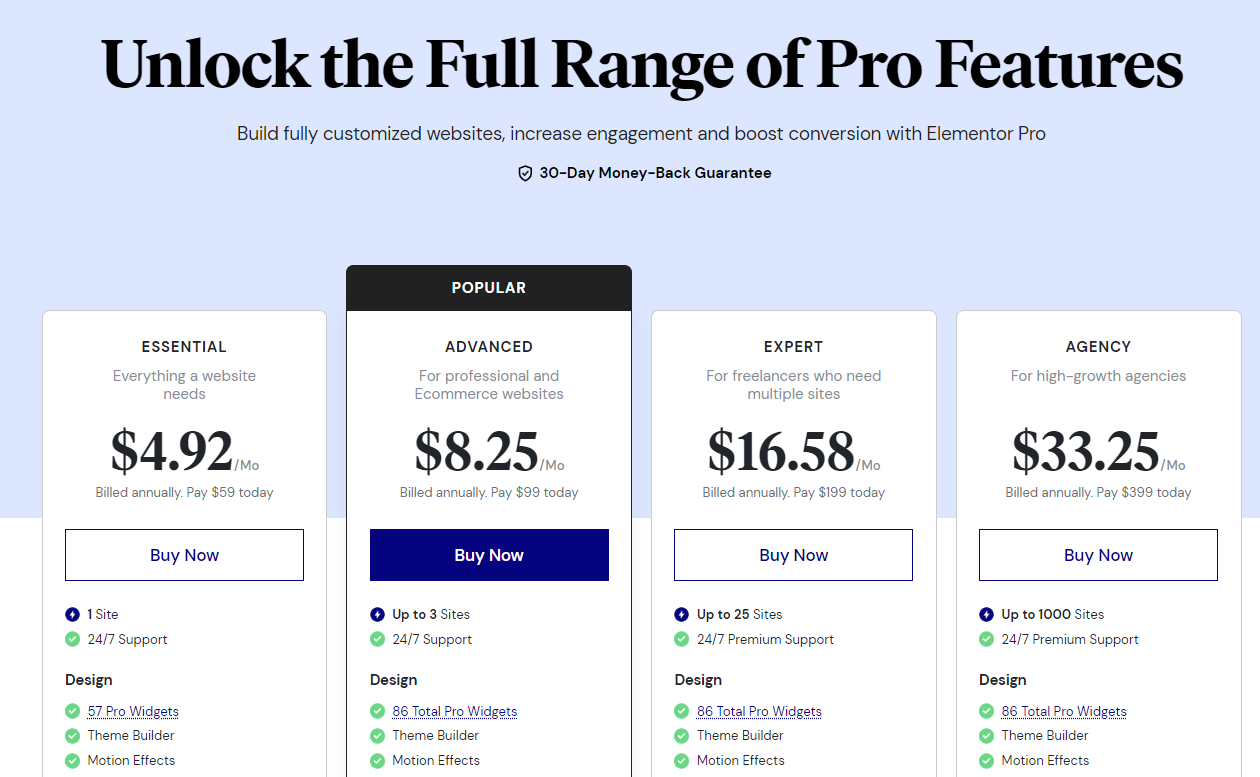
Task: Click green checkmark beside Expert 24/7 Premium Support
Action: pos(681,639)
